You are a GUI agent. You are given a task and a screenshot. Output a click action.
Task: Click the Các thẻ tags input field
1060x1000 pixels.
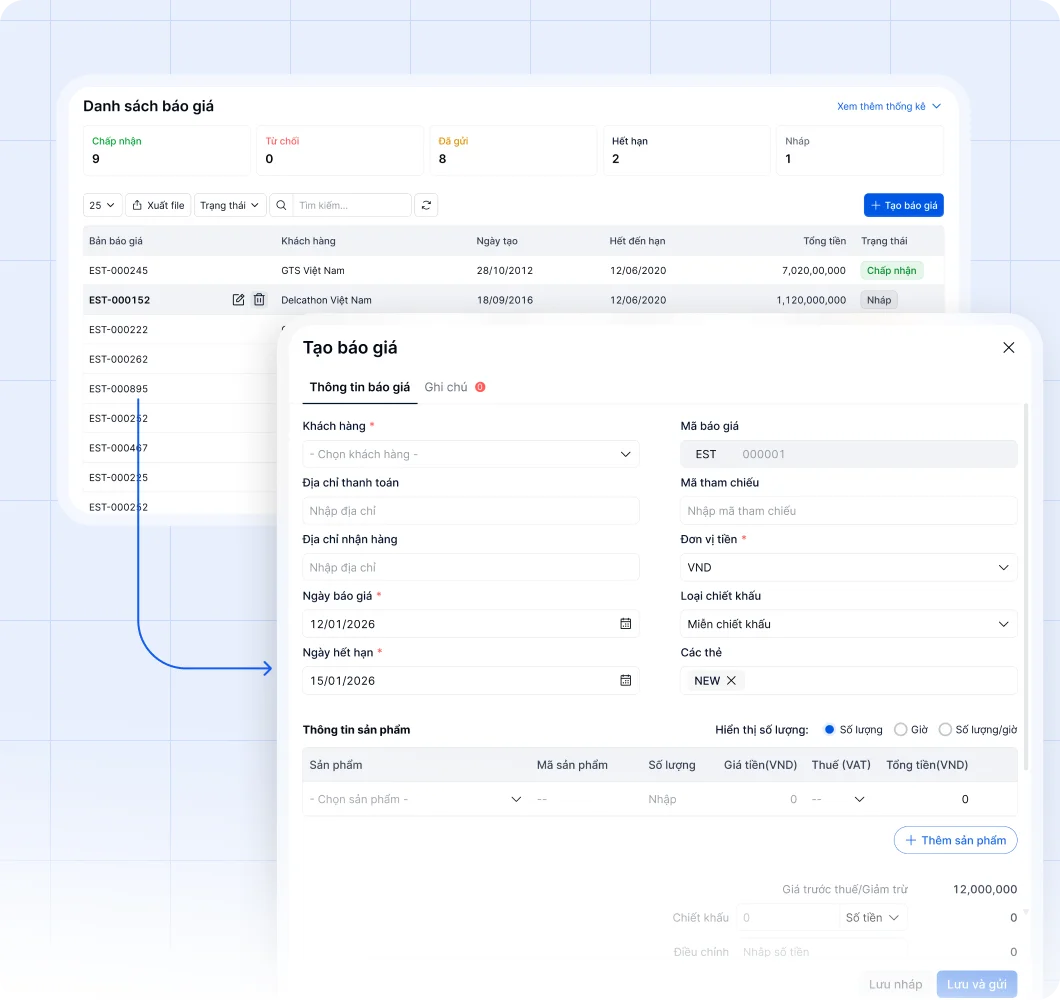tap(848, 680)
